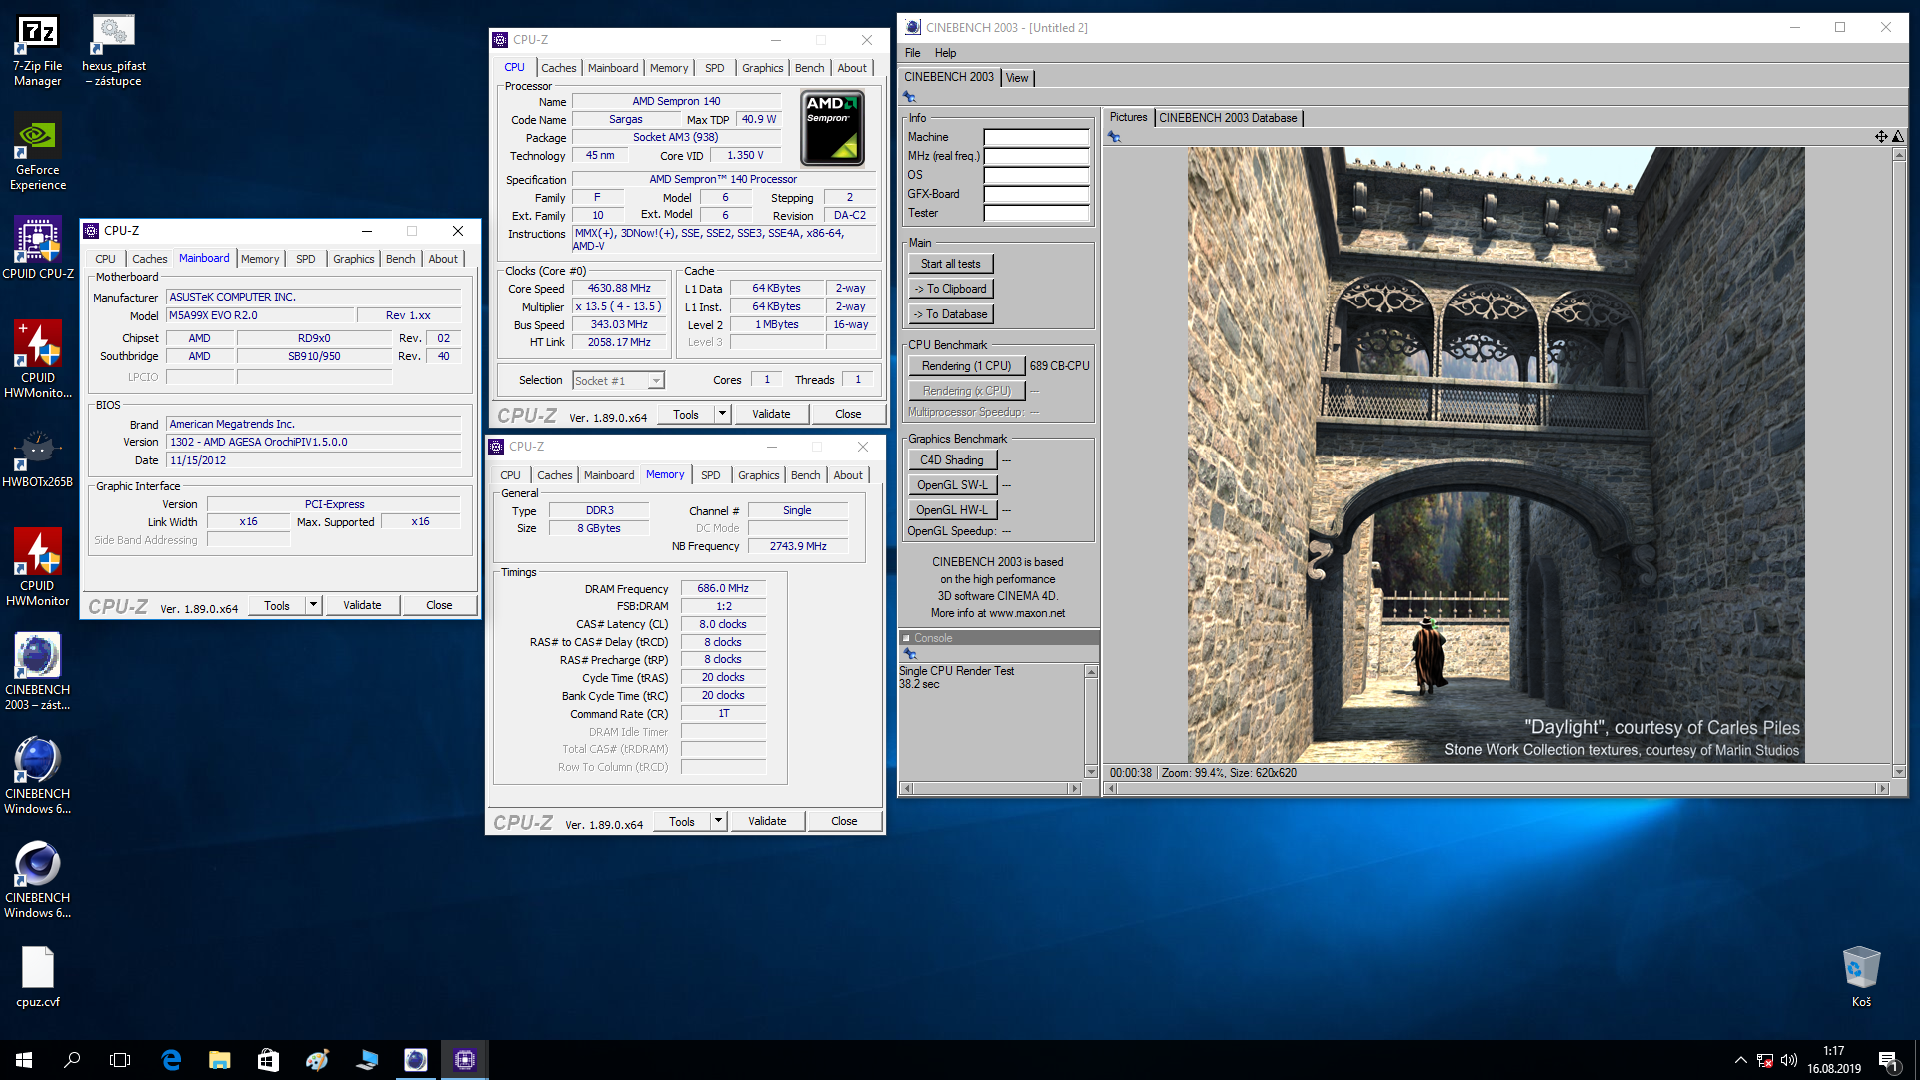Click Start all tests button

click(x=950, y=264)
